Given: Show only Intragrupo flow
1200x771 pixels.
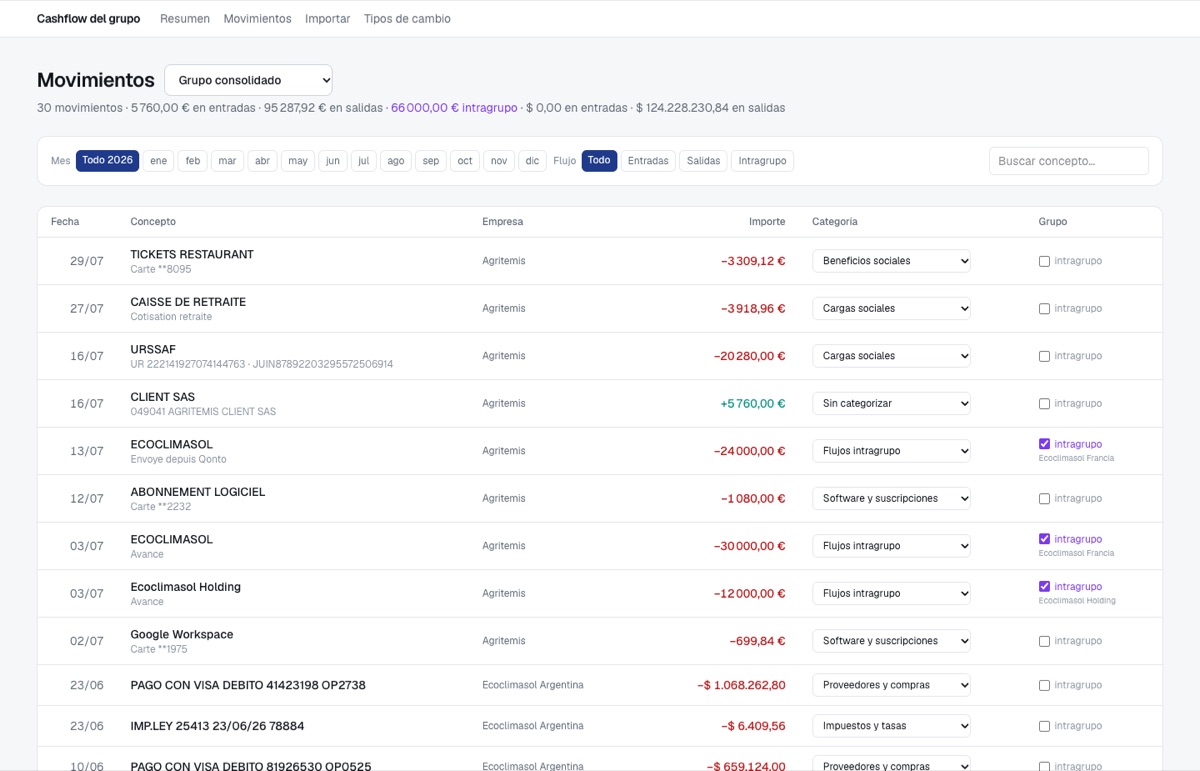Looking at the screenshot, I should (763, 161).
